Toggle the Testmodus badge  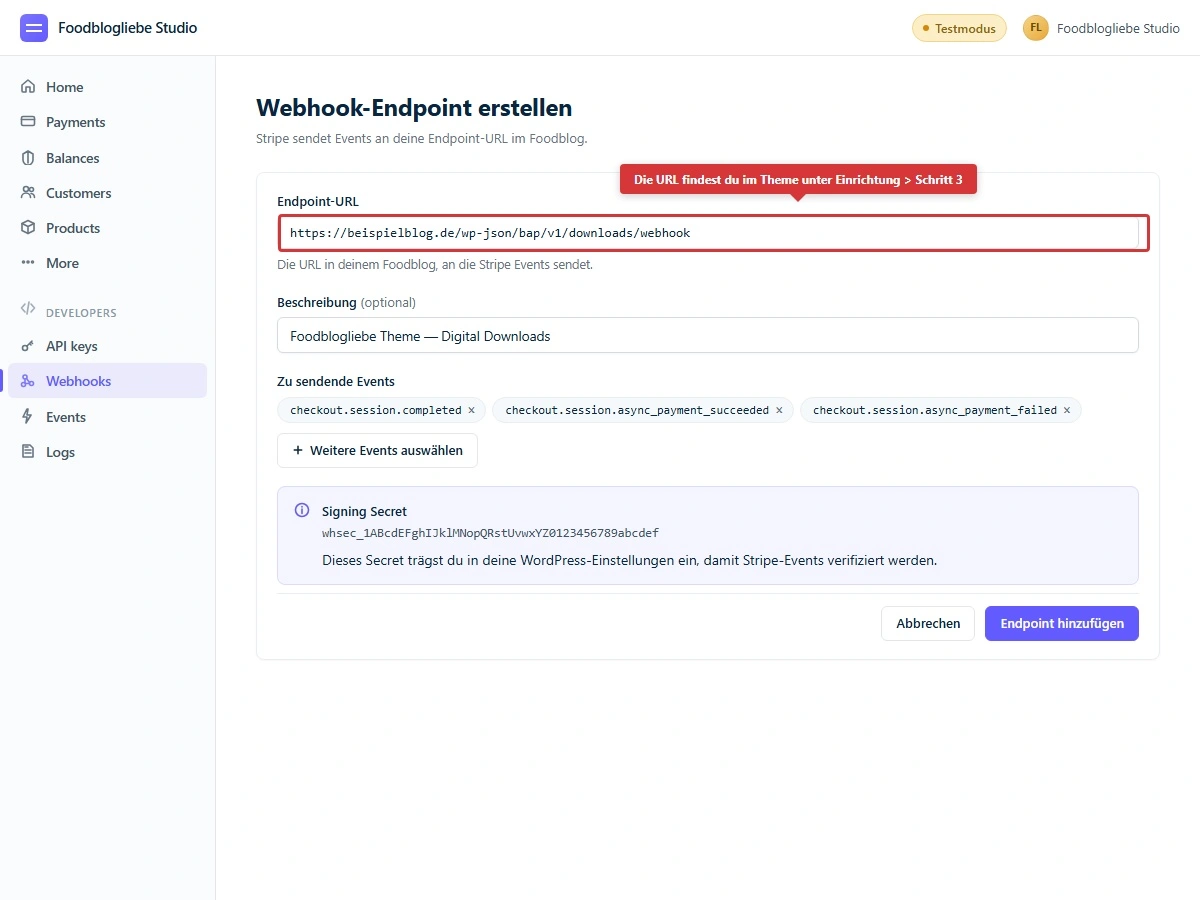tap(959, 28)
